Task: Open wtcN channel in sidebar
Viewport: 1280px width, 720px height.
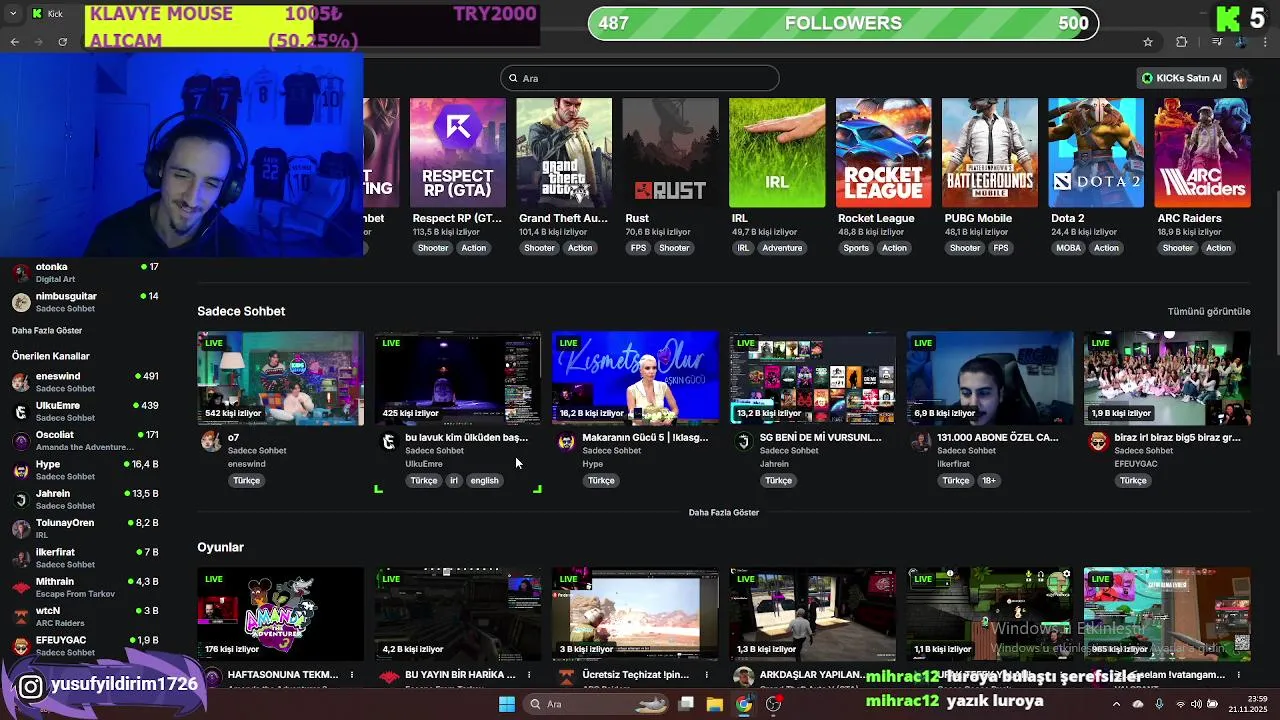Action: tap(85, 616)
